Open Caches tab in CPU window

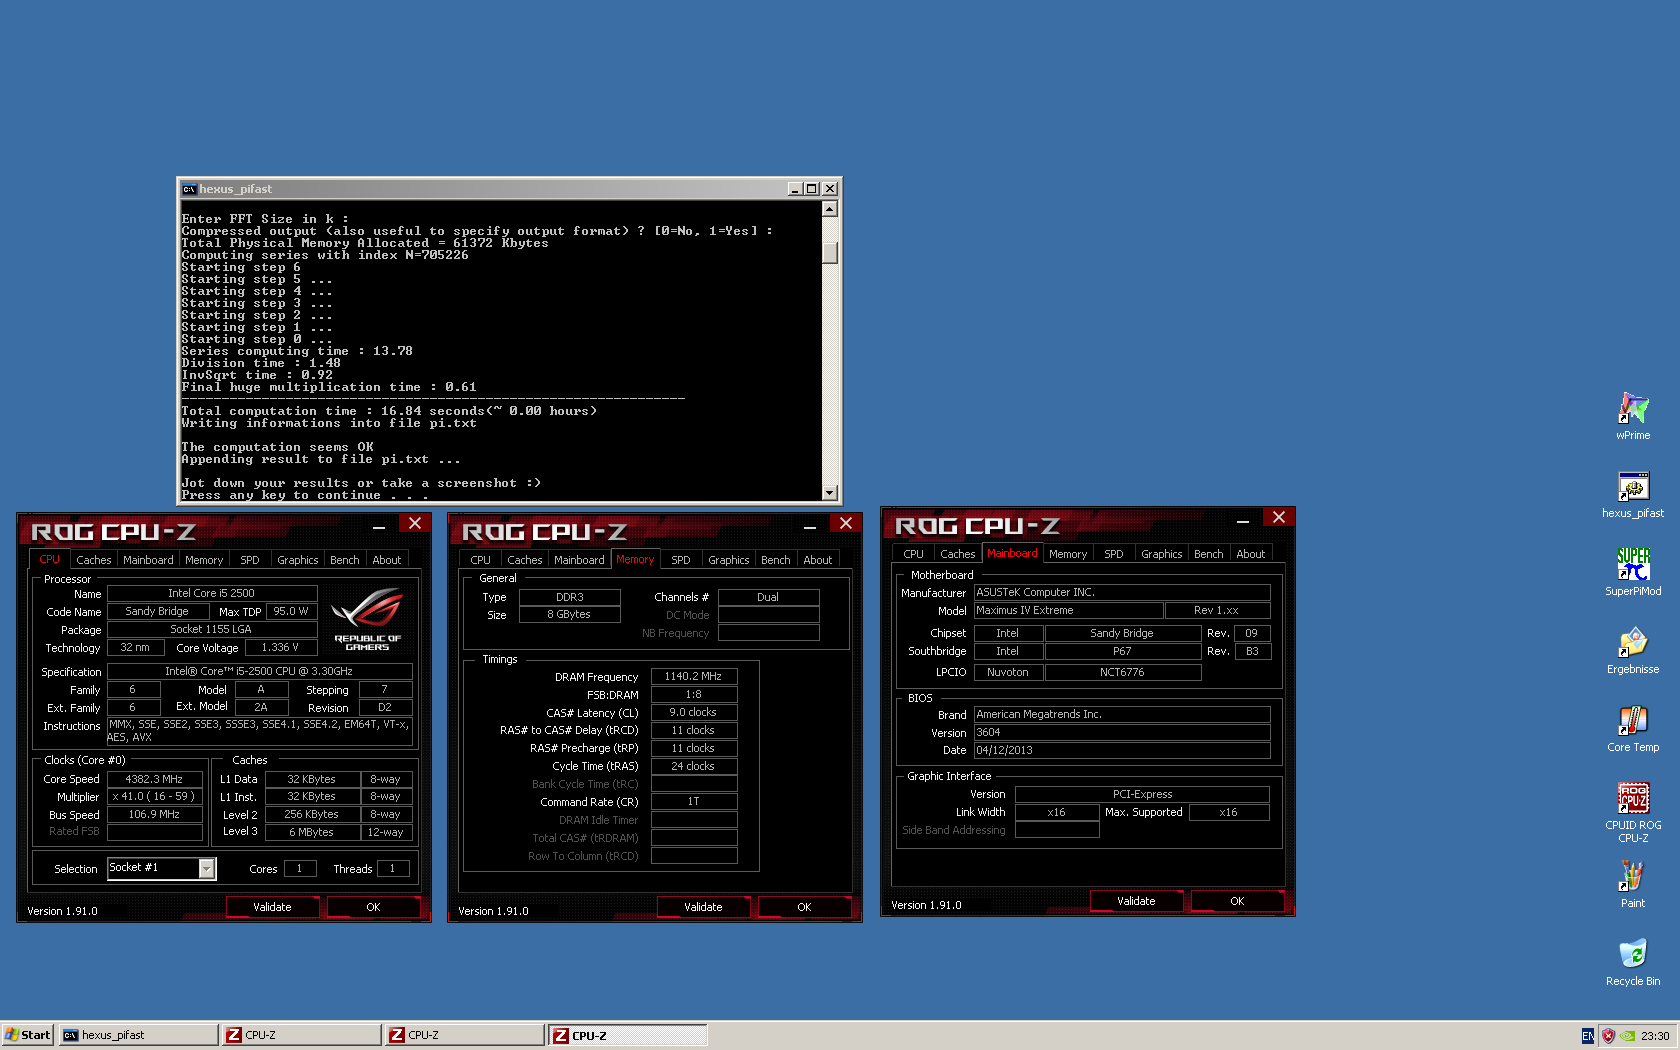(x=94, y=560)
